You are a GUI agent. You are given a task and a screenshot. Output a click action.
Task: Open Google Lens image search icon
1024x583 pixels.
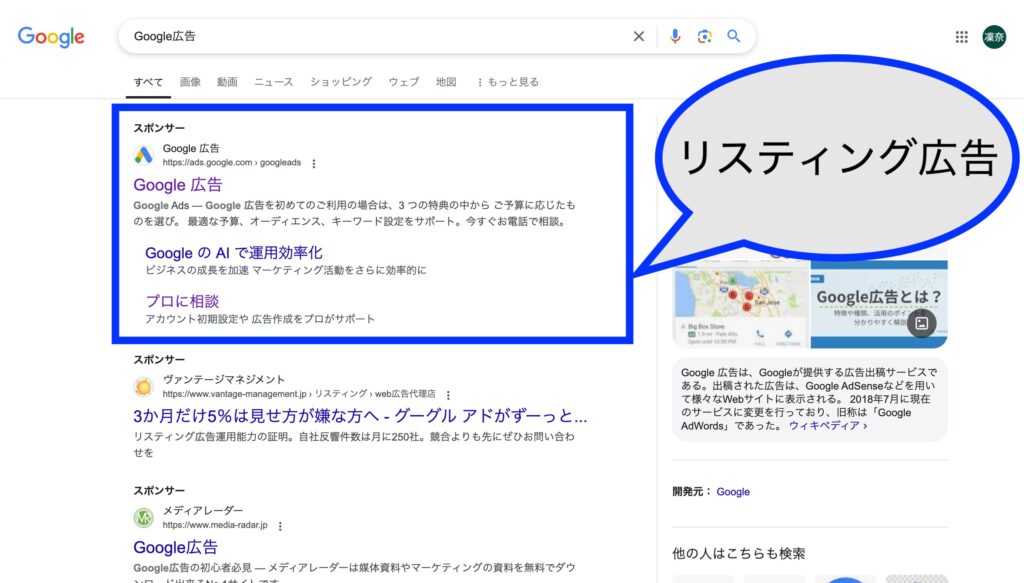pyautogui.click(x=704, y=37)
